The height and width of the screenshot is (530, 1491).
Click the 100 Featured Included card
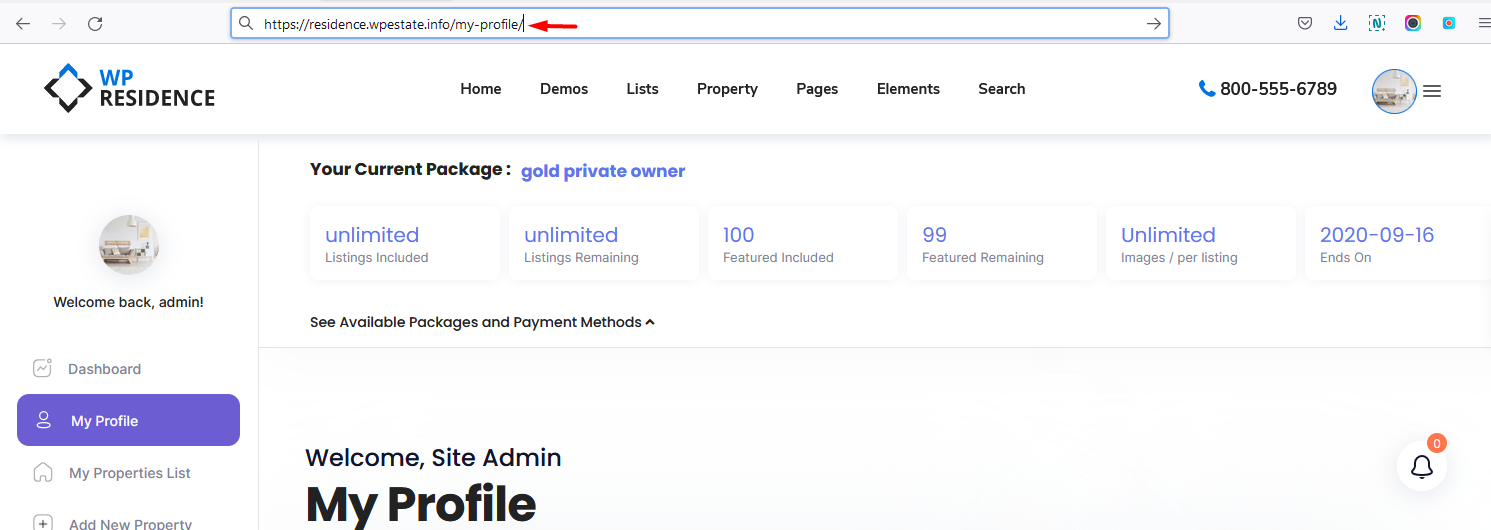pyautogui.click(x=802, y=243)
